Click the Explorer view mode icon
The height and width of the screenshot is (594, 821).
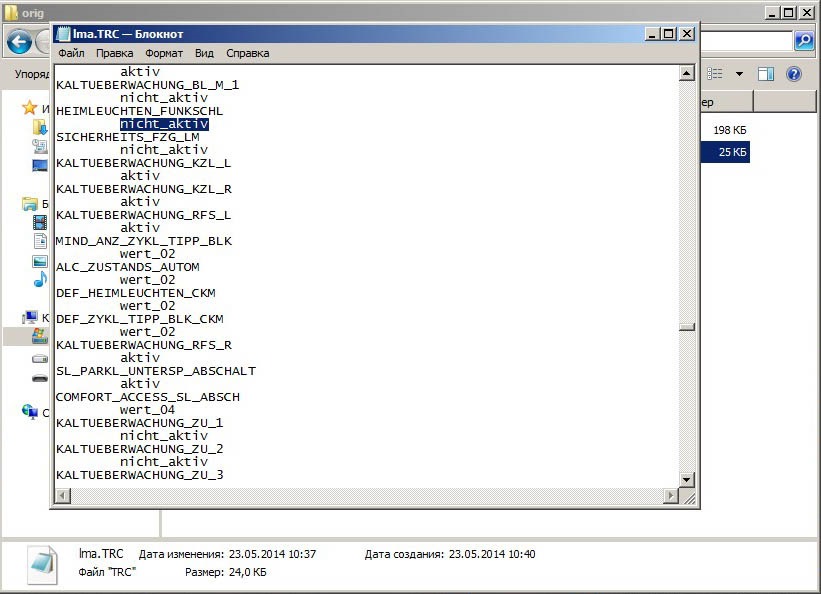point(715,74)
